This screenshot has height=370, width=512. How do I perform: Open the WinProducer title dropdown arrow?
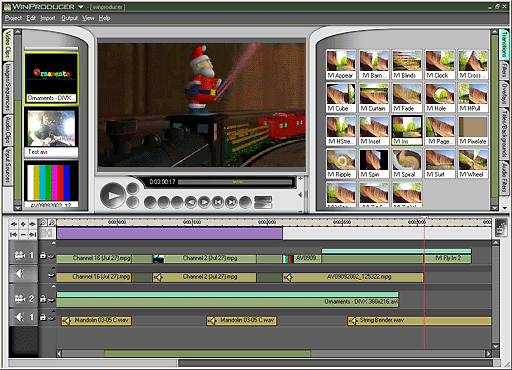(80, 7)
